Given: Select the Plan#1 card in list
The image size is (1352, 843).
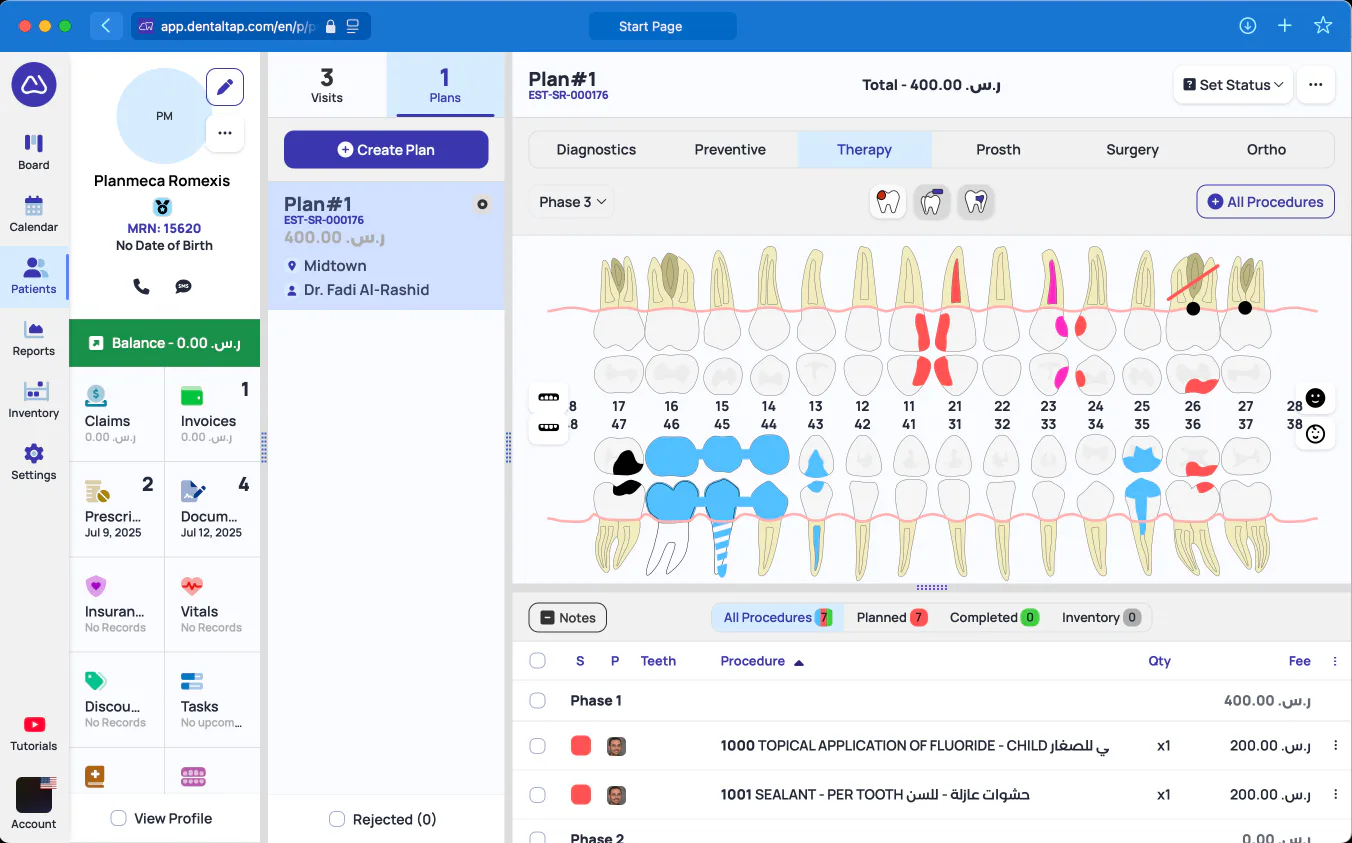Looking at the screenshot, I should [386, 246].
